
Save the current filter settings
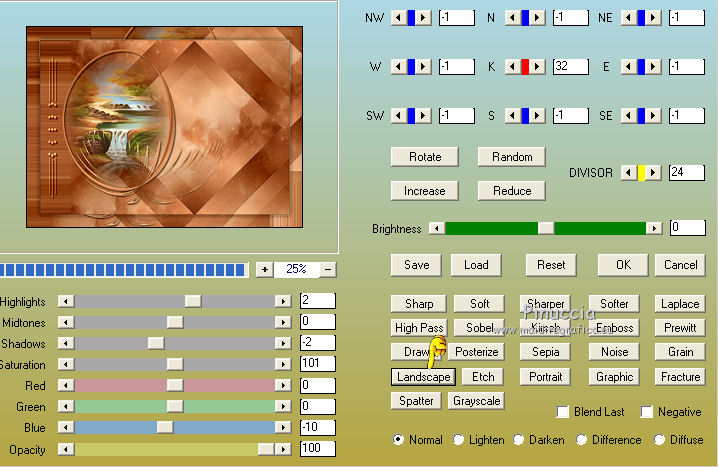pos(416,265)
